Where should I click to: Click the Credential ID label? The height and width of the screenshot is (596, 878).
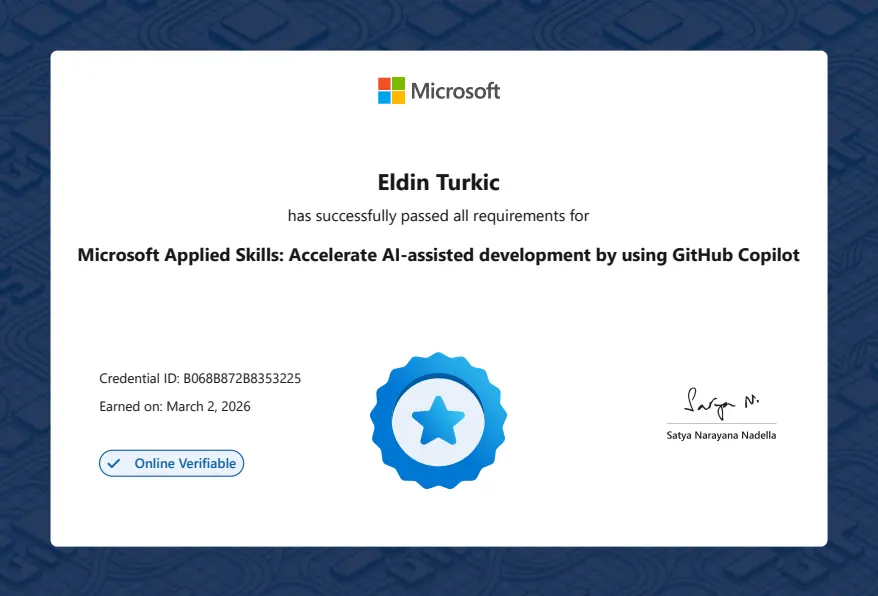(139, 379)
